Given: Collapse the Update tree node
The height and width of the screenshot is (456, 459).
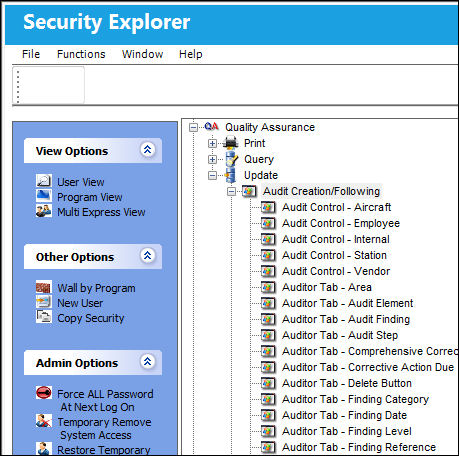Looking at the screenshot, I should [212, 175].
